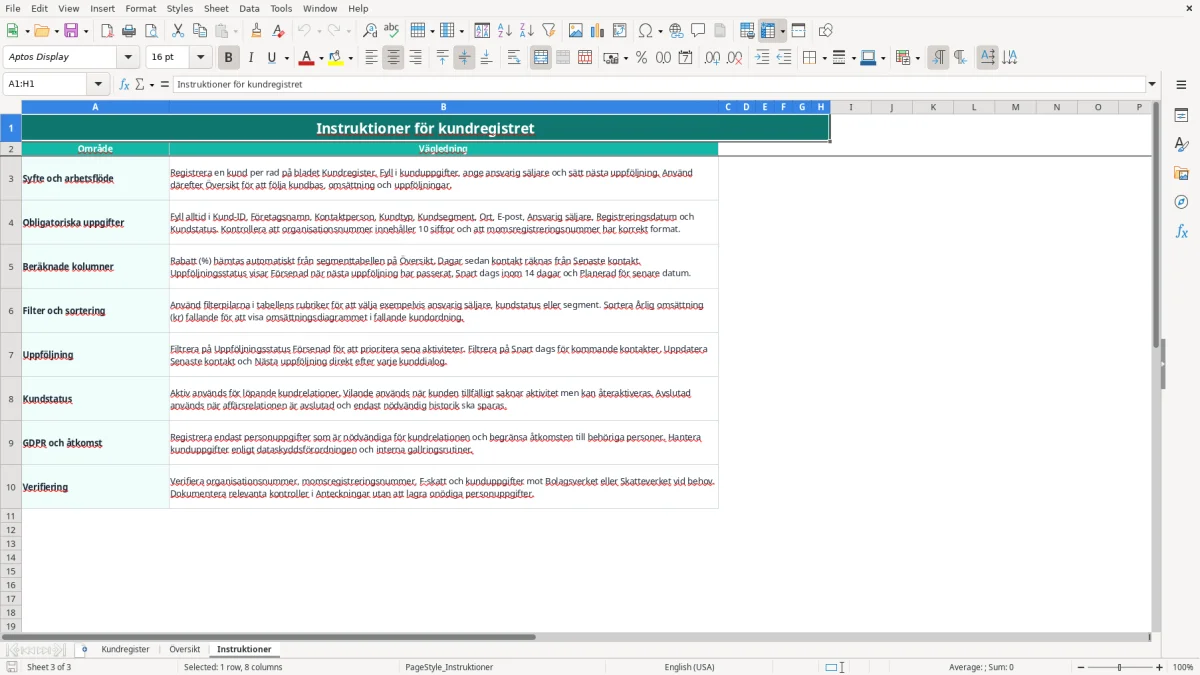1200x675 pixels.
Task: Print the spreadsheet
Action: (x=129, y=31)
